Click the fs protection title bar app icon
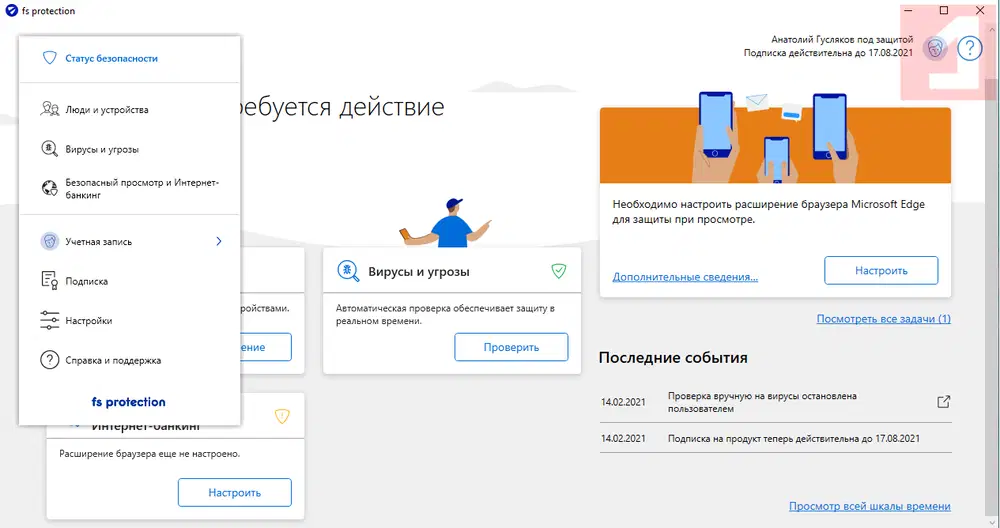1000x528 pixels. click(11, 11)
